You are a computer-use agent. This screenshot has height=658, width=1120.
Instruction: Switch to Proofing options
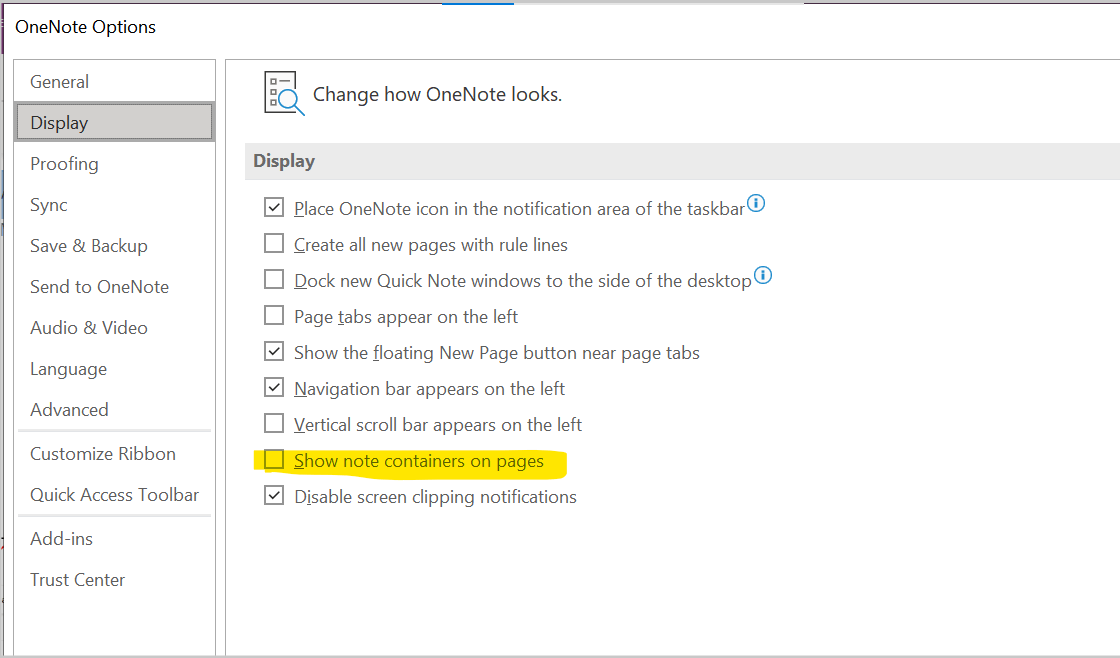[63, 163]
